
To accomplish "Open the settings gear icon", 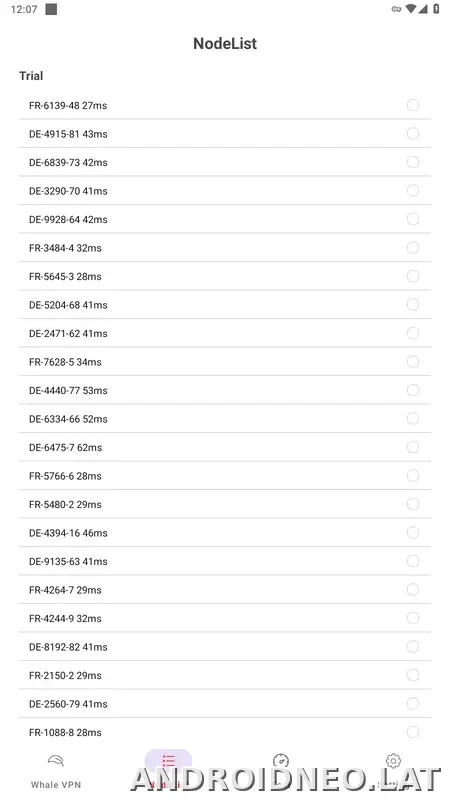I will click(393, 761).
